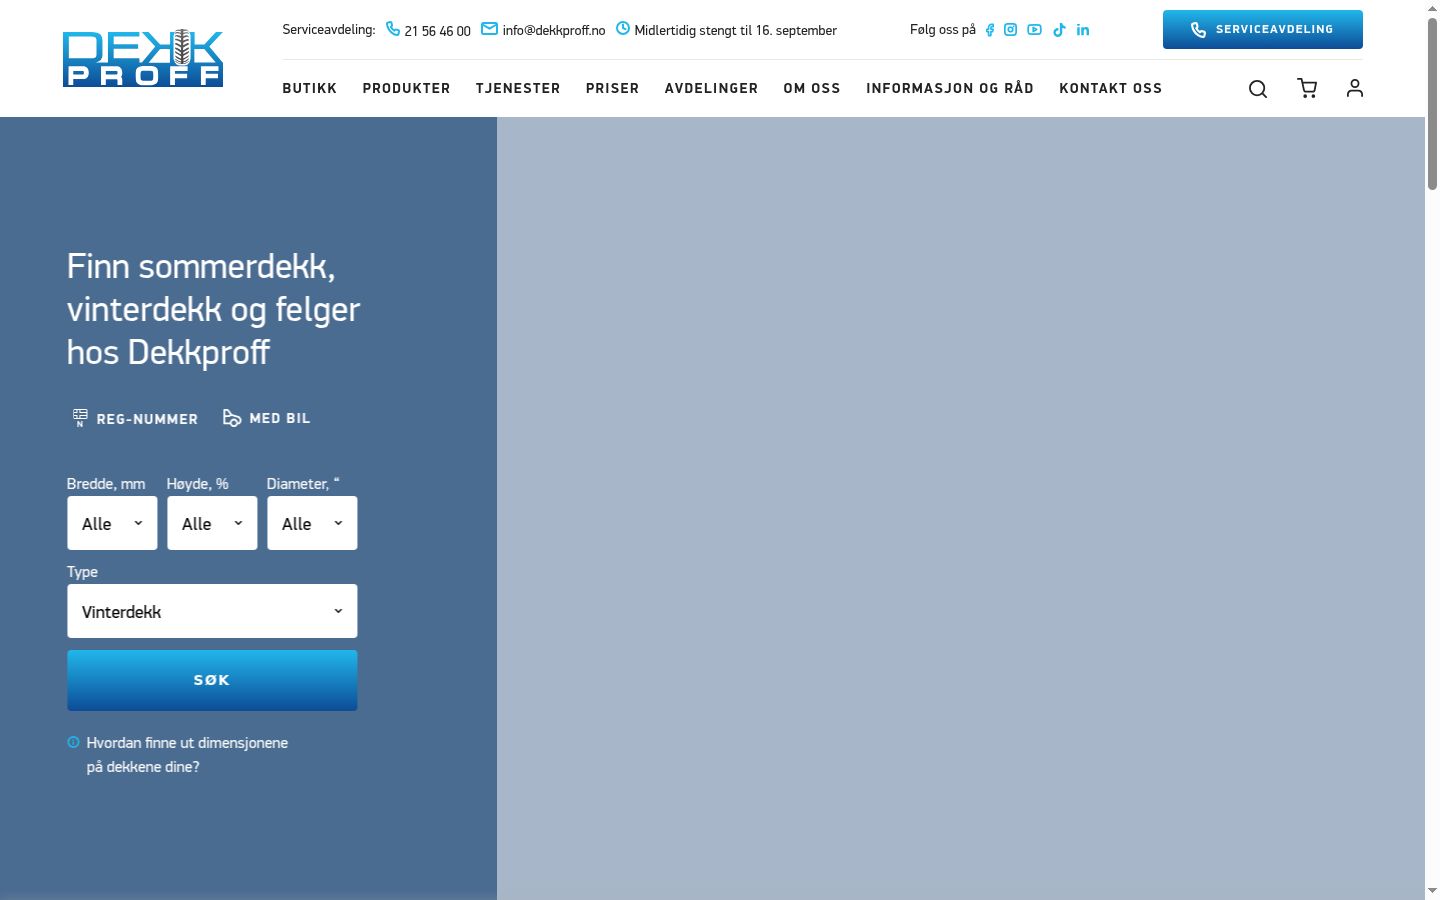Screen dimensions: 1440x900
Task: Open the TikTok social icon
Action: (x=1059, y=30)
